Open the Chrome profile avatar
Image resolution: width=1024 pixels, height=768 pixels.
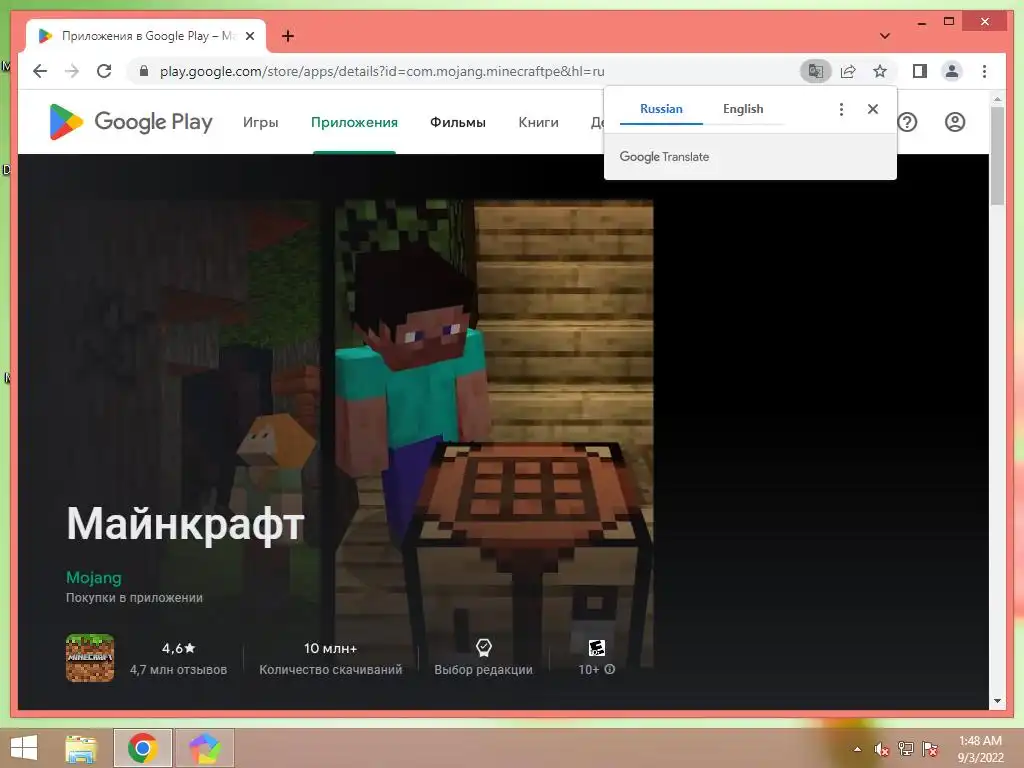(952, 71)
